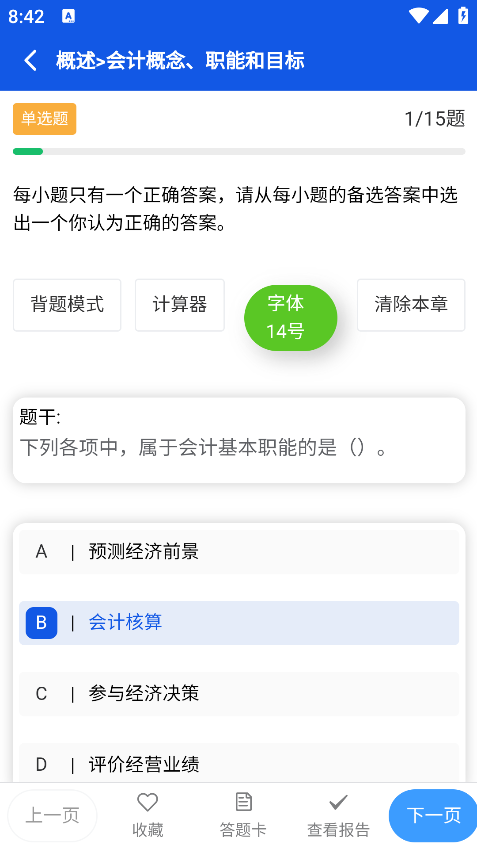This screenshot has height=849, width=477.
Task: Tap the 上一页 previous page button
Action: tap(53, 815)
